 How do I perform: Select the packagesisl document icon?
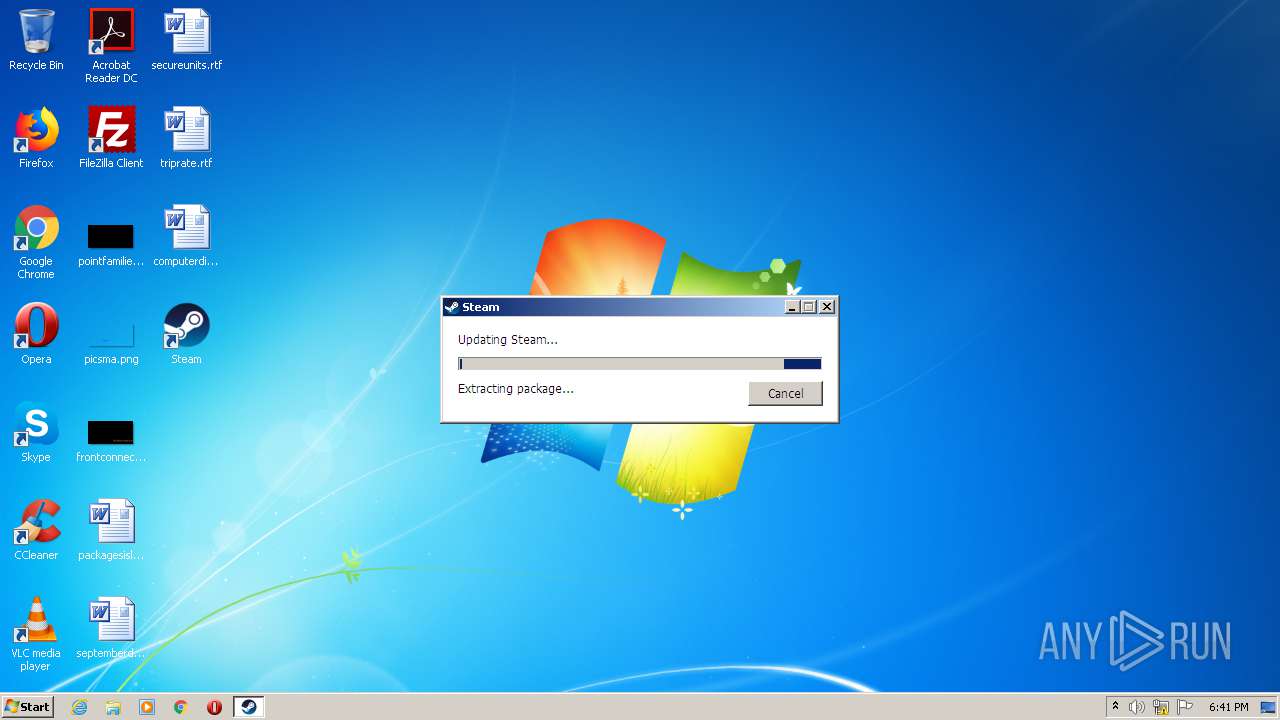click(x=111, y=530)
